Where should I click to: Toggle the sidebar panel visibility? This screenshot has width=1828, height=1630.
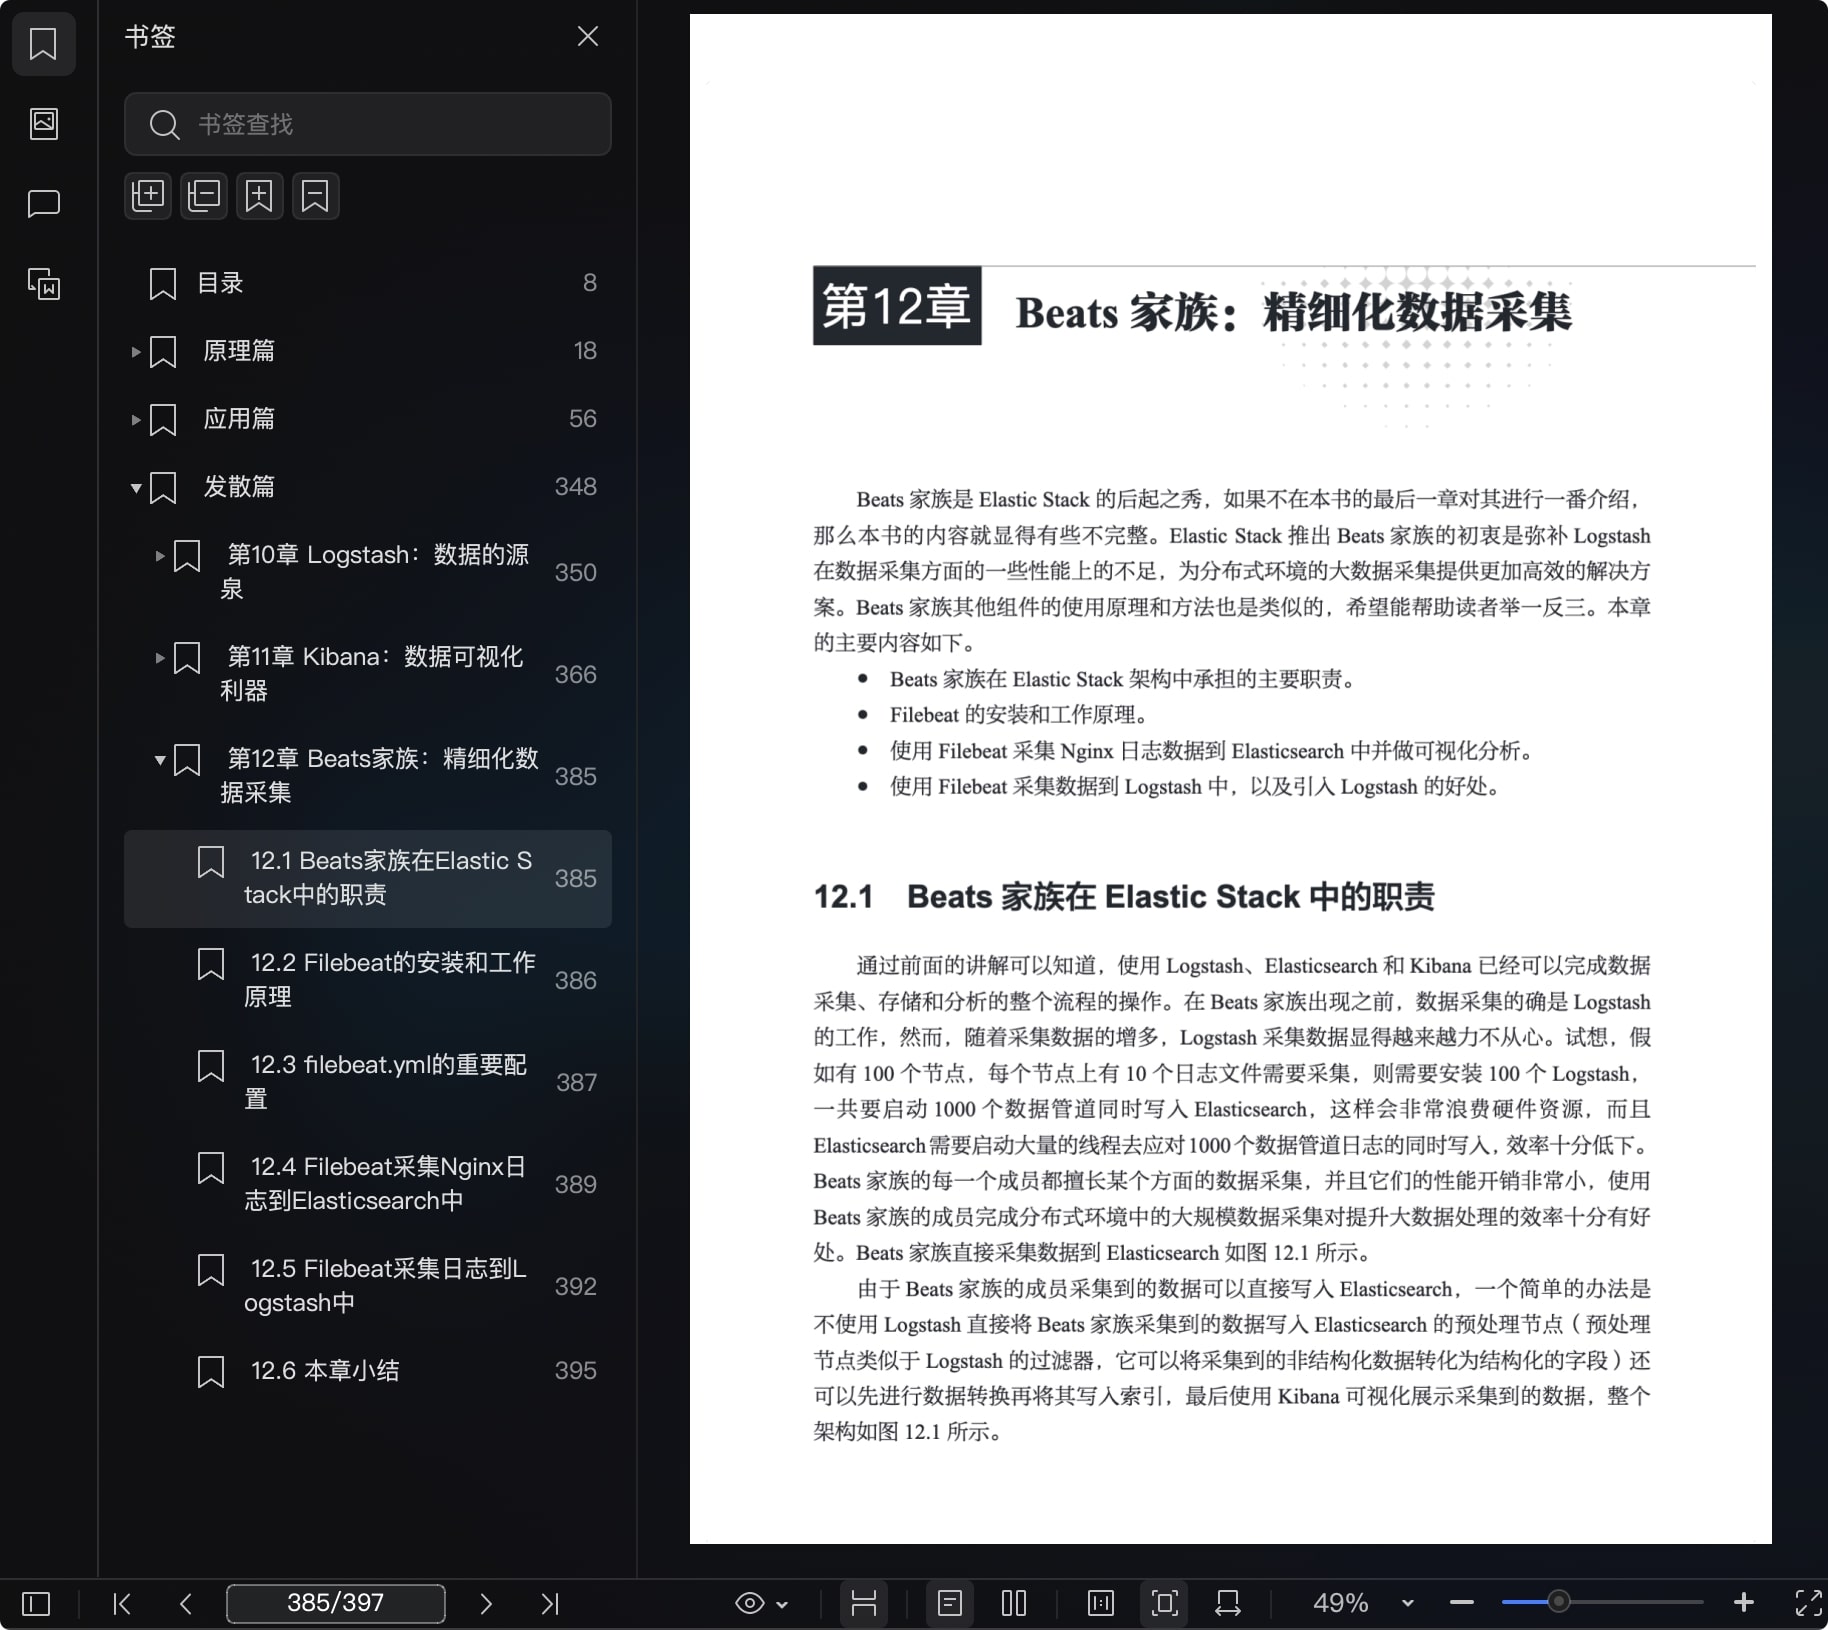[x=36, y=1604]
